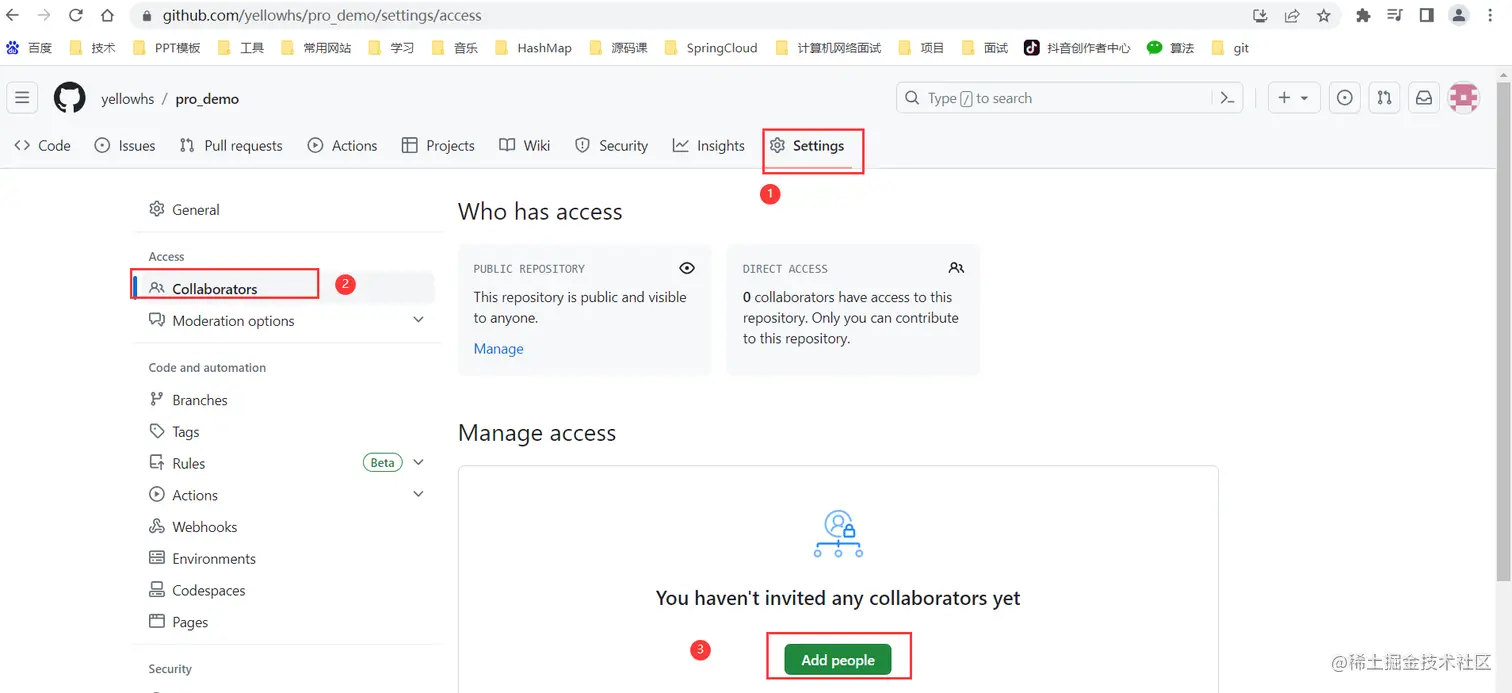This screenshot has width=1512, height=693.
Task: Install app via the address bar download icon
Action: point(1260,15)
